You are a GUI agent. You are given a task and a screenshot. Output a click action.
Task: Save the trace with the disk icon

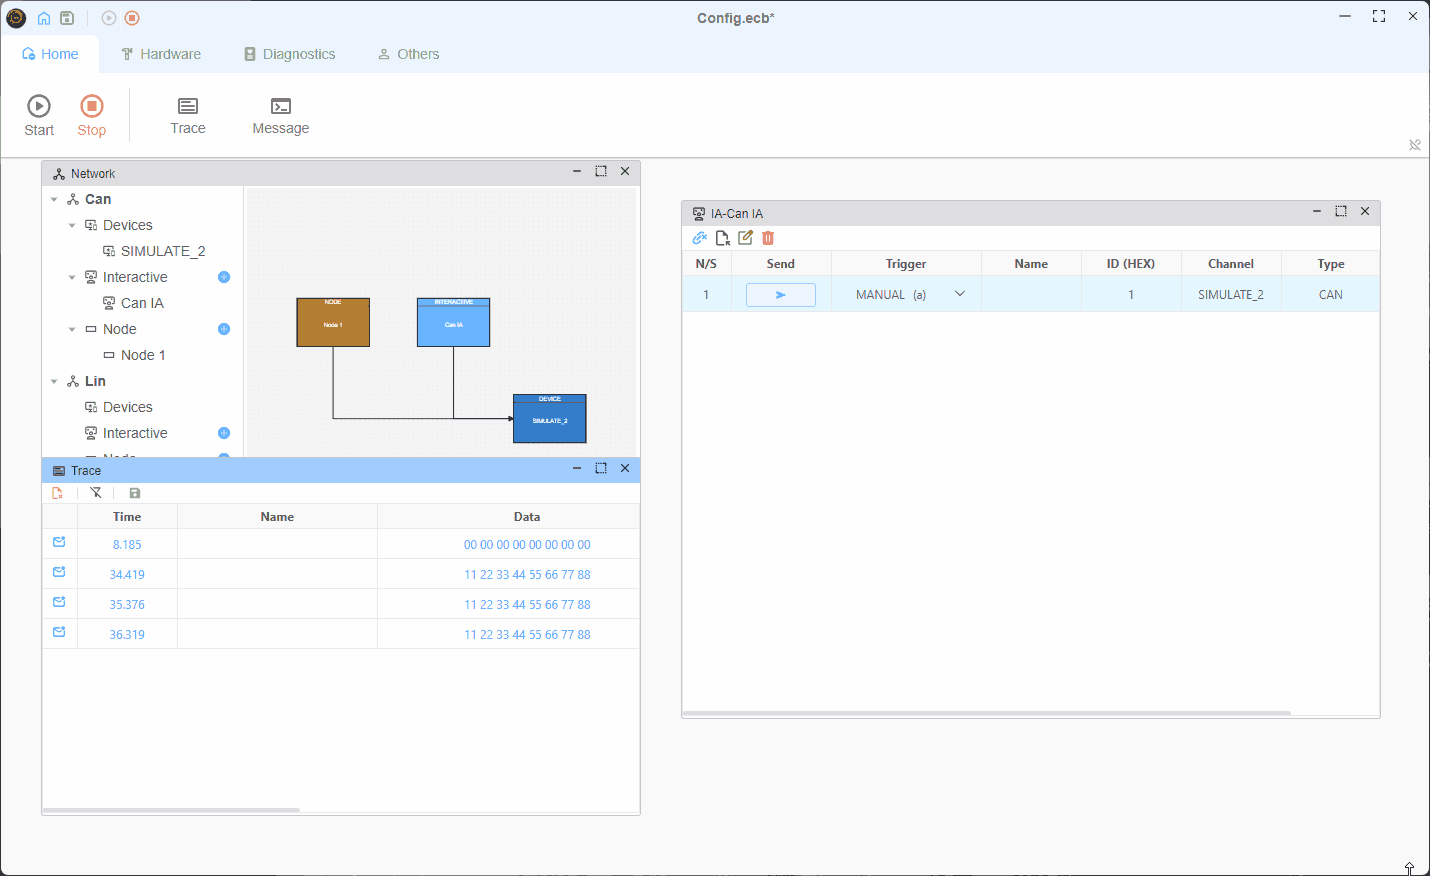click(x=135, y=493)
